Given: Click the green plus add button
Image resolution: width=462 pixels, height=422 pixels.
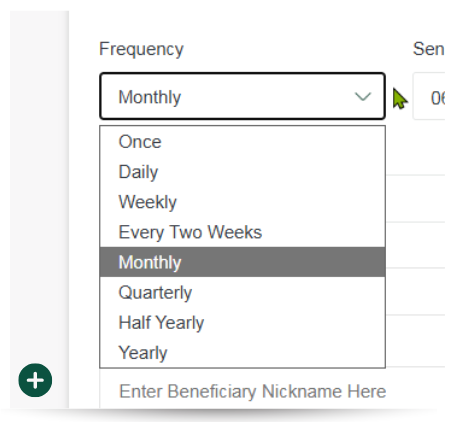Looking at the screenshot, I should 35,380.
